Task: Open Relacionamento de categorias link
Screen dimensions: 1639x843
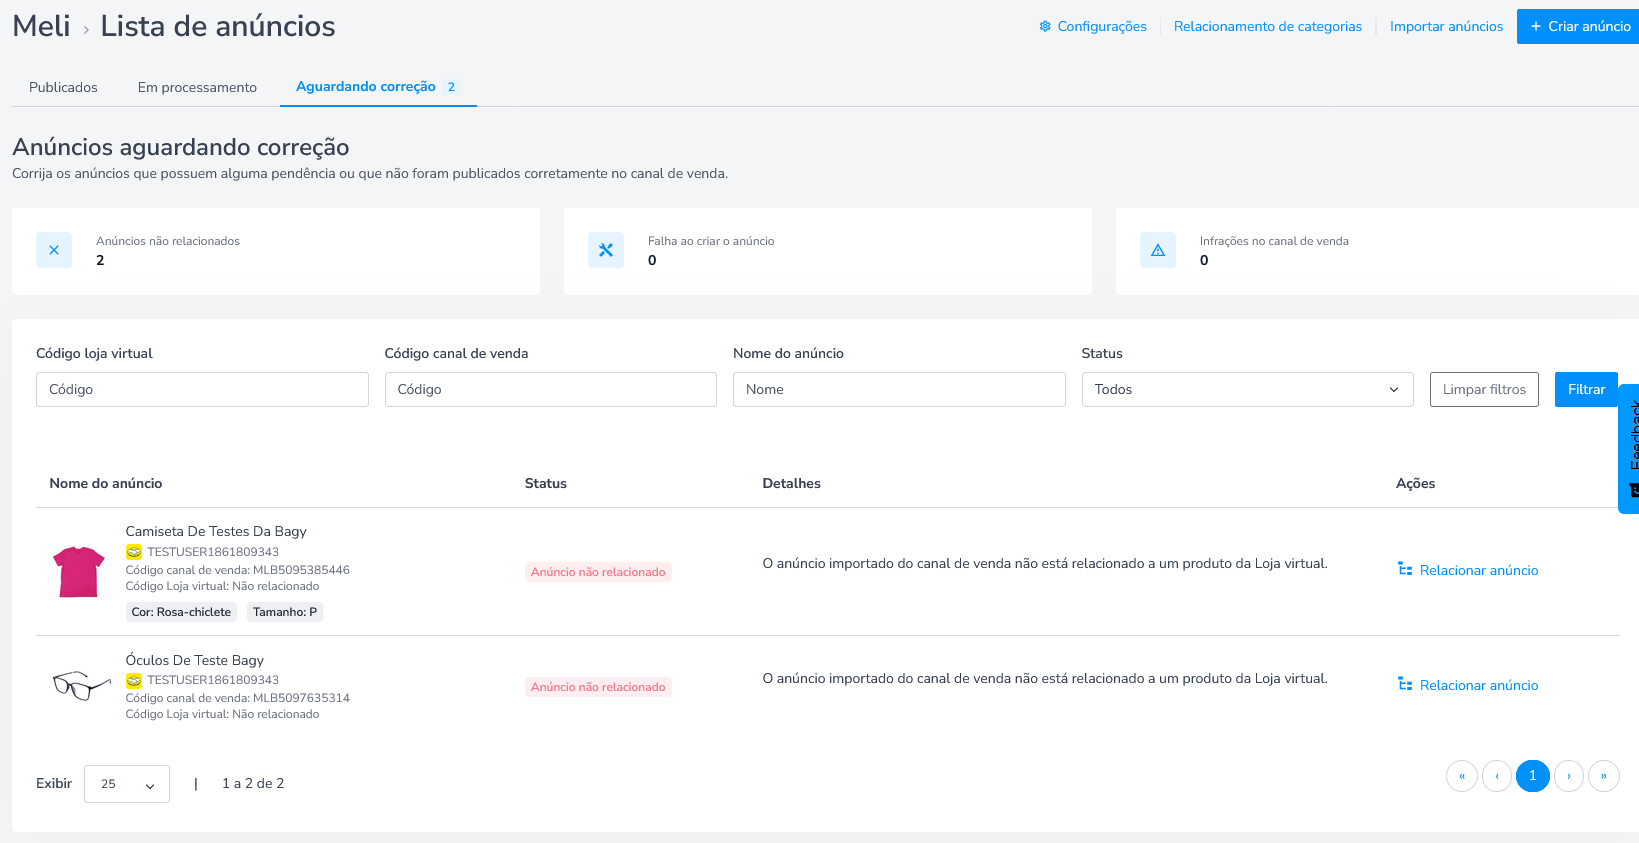Action: coord(1268,26)
